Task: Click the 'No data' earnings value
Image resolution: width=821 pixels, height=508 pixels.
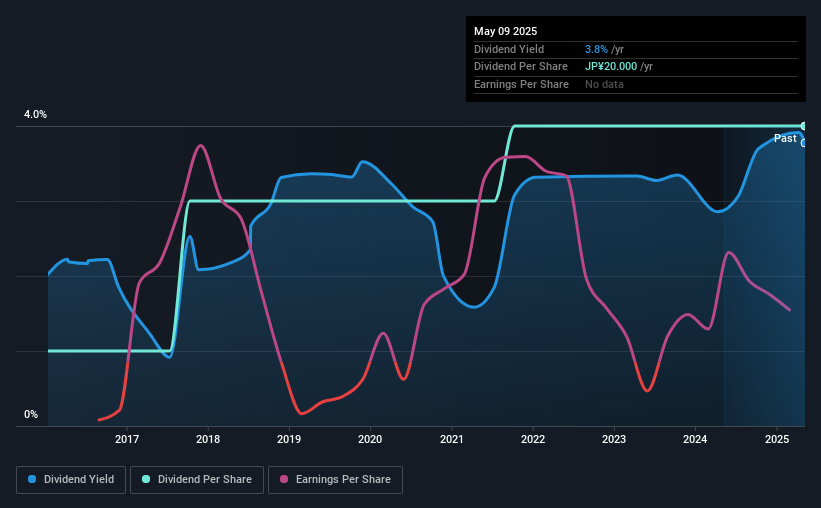Action: (x=604, y=84)
